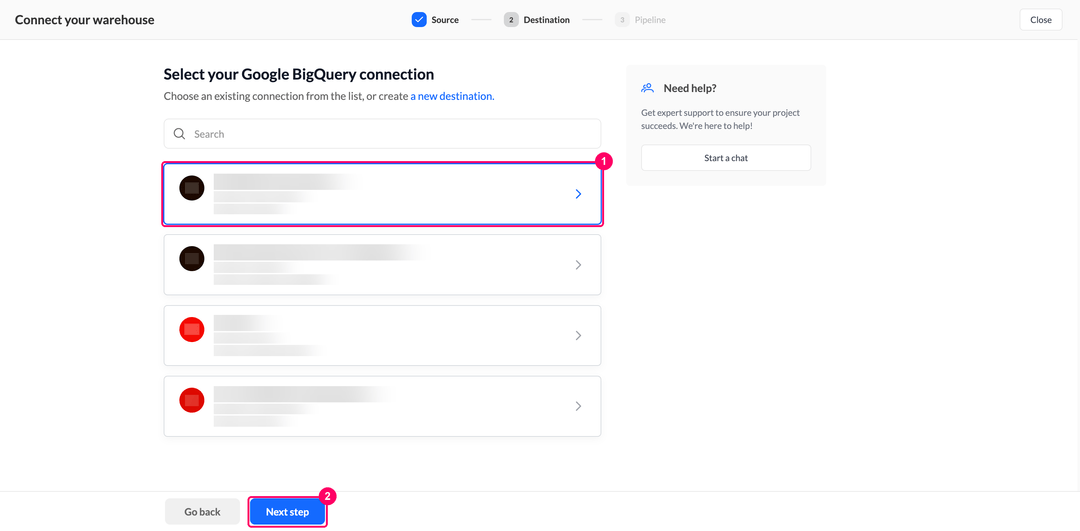This screenshot has width=1080, height=531.
Task: Click 'Select your Google BigQuery connection' heading
Action: (x=299, y=74)
